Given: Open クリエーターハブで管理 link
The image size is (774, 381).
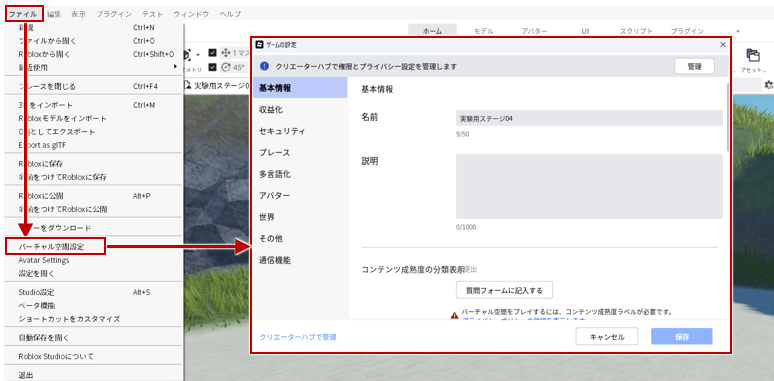Looking at the screenshot, I should click(x=298, y=337).
